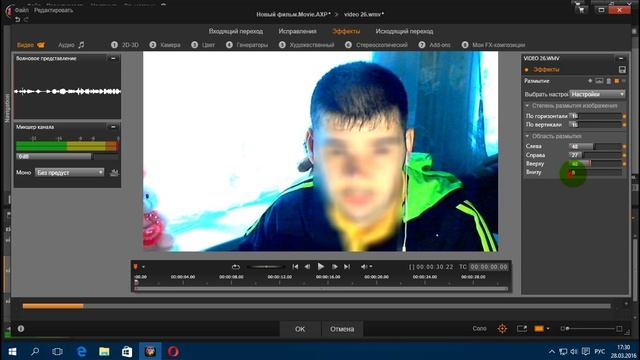Jump to the start of the clip
The width and height of the screenshot is (640, 360).
coord(295,267)
